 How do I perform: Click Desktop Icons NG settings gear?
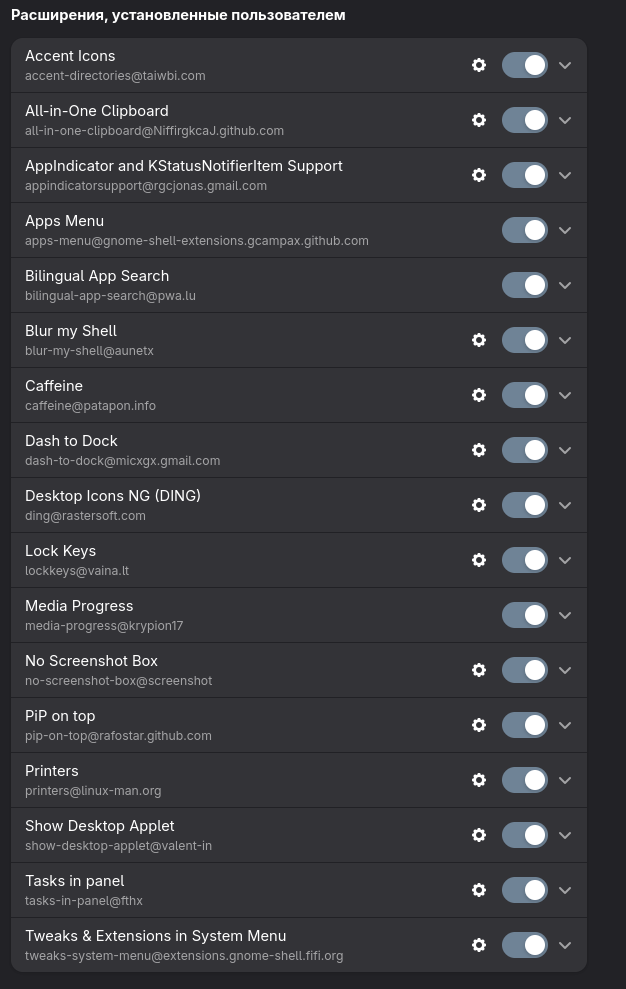click(479, 505)
